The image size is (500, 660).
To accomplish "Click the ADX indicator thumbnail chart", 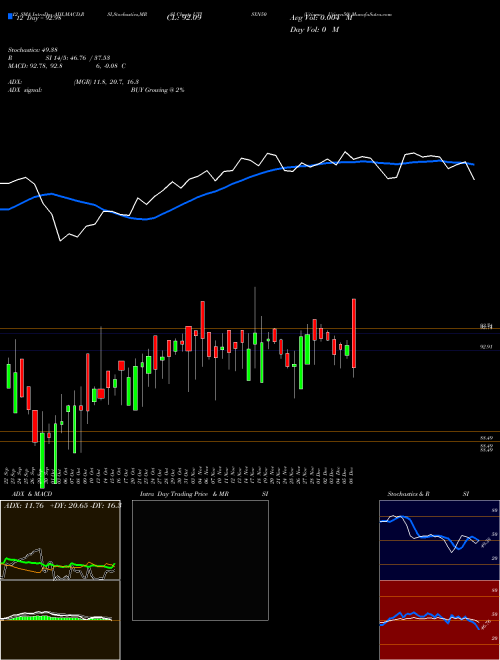I will [x=60, y=540].
